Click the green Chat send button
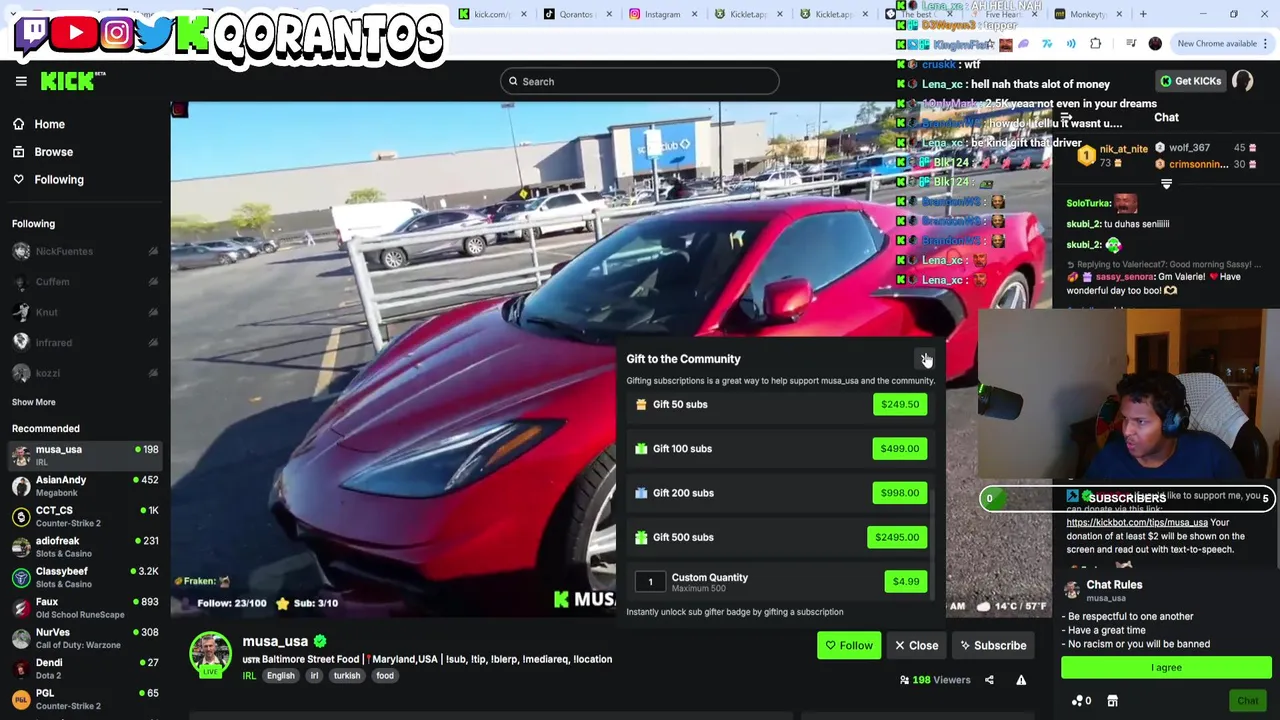Image resolution: width=1280 pixels, height=720 pixels. pos(1247,701)
